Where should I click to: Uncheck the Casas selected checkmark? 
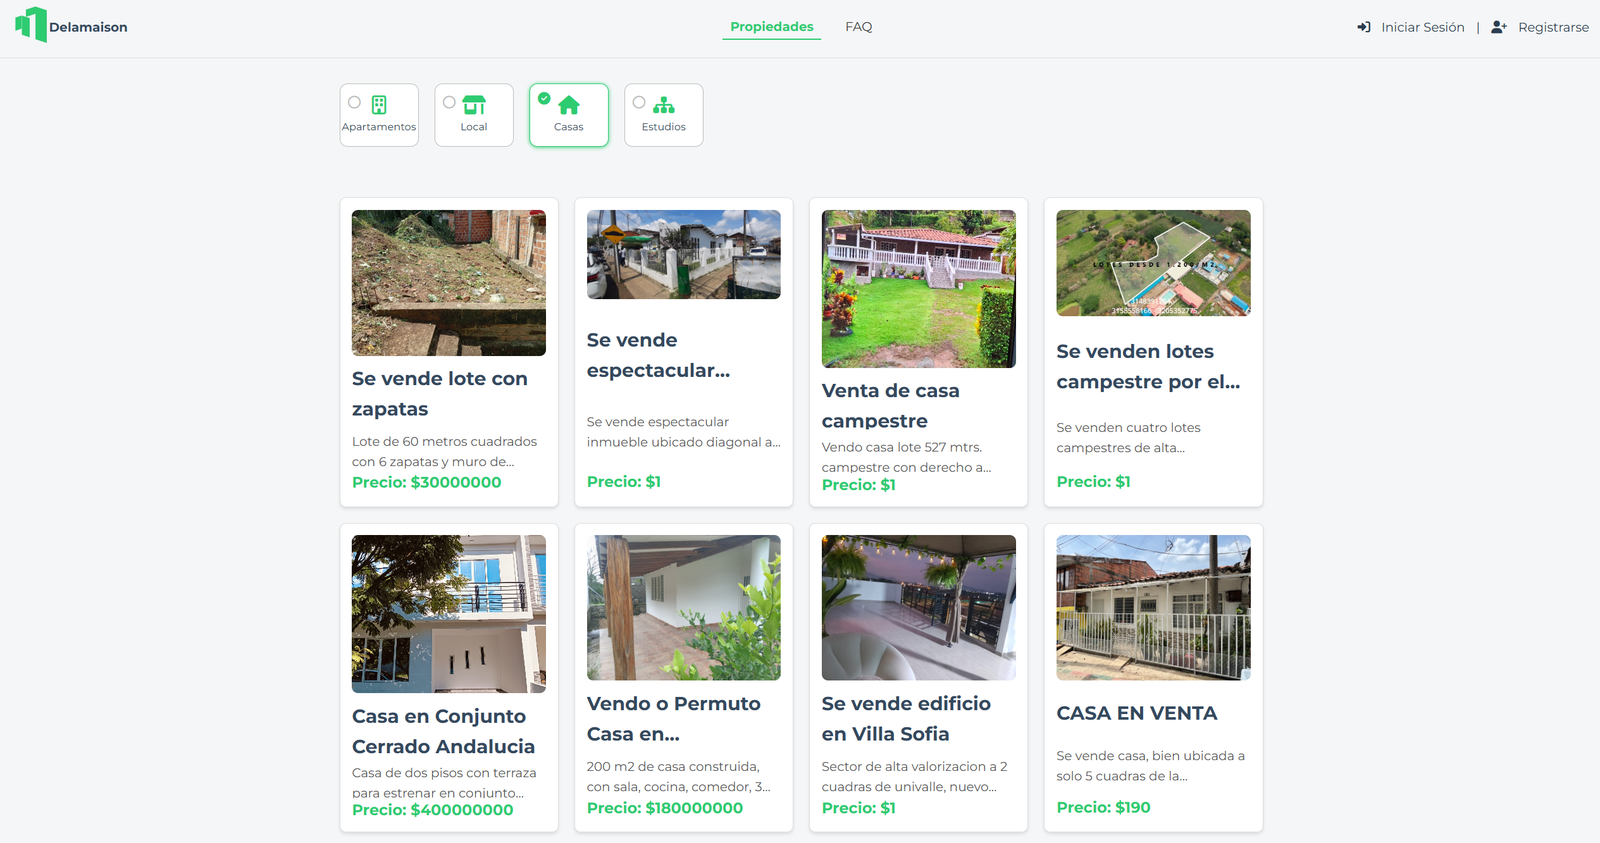(x=544, y=98)
